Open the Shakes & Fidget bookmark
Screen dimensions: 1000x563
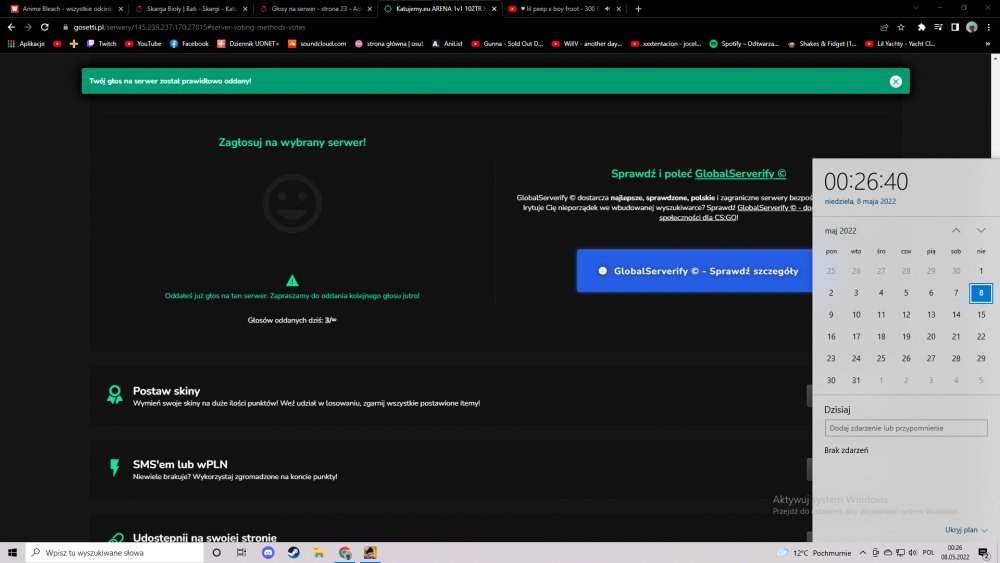coord(821,44)
